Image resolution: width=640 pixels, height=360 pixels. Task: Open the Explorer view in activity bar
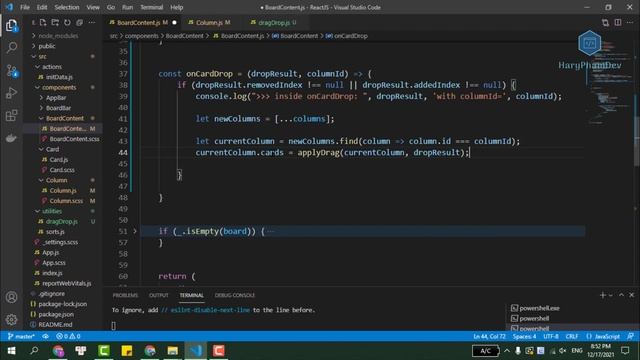click(x=11, y=26)
